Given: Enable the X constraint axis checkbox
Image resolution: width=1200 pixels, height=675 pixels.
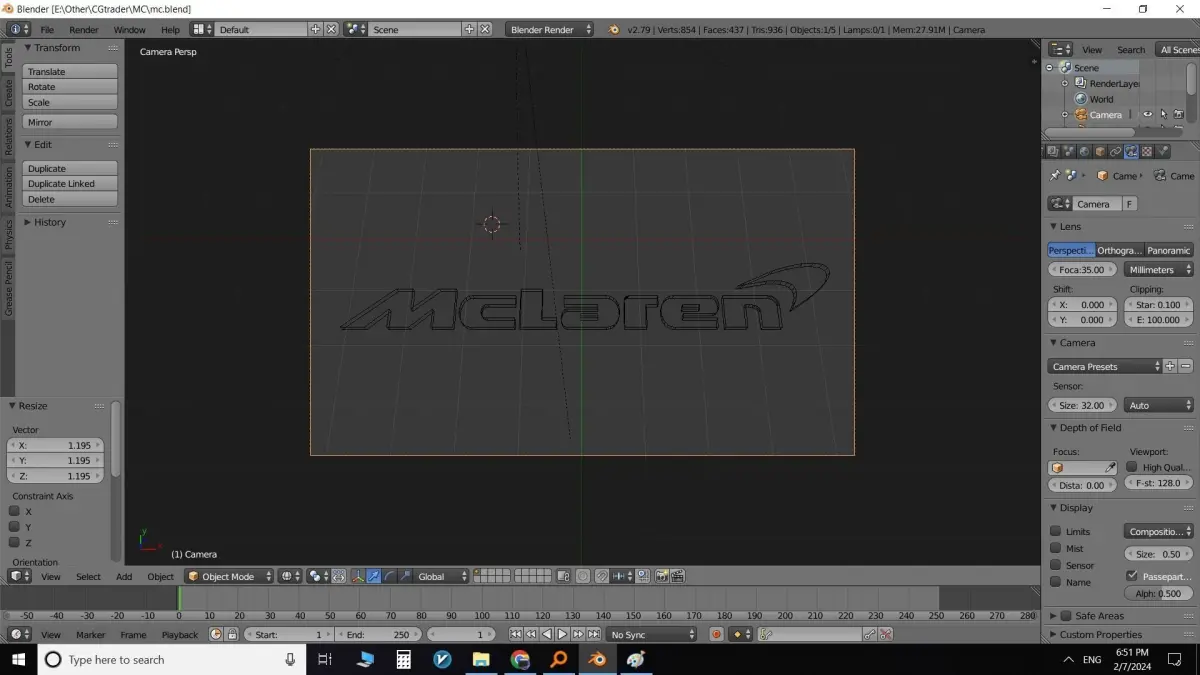Looking at the screenshot, I should point(14,511).
